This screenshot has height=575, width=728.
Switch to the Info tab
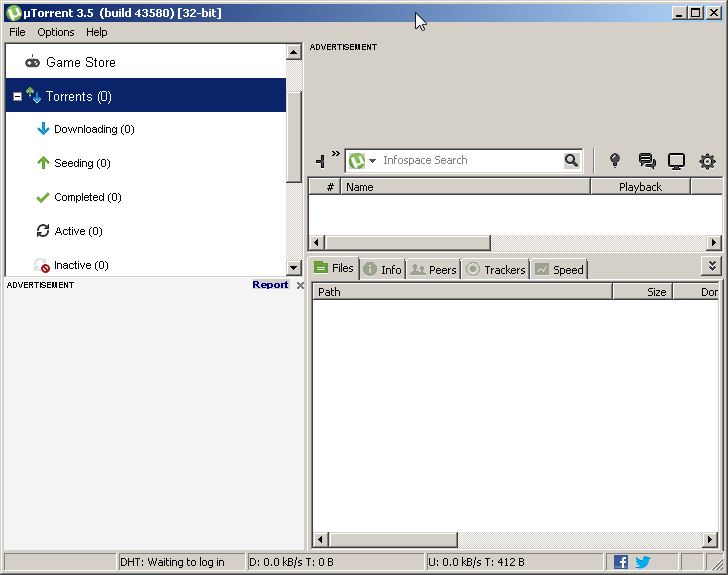(x=383, y=269)
